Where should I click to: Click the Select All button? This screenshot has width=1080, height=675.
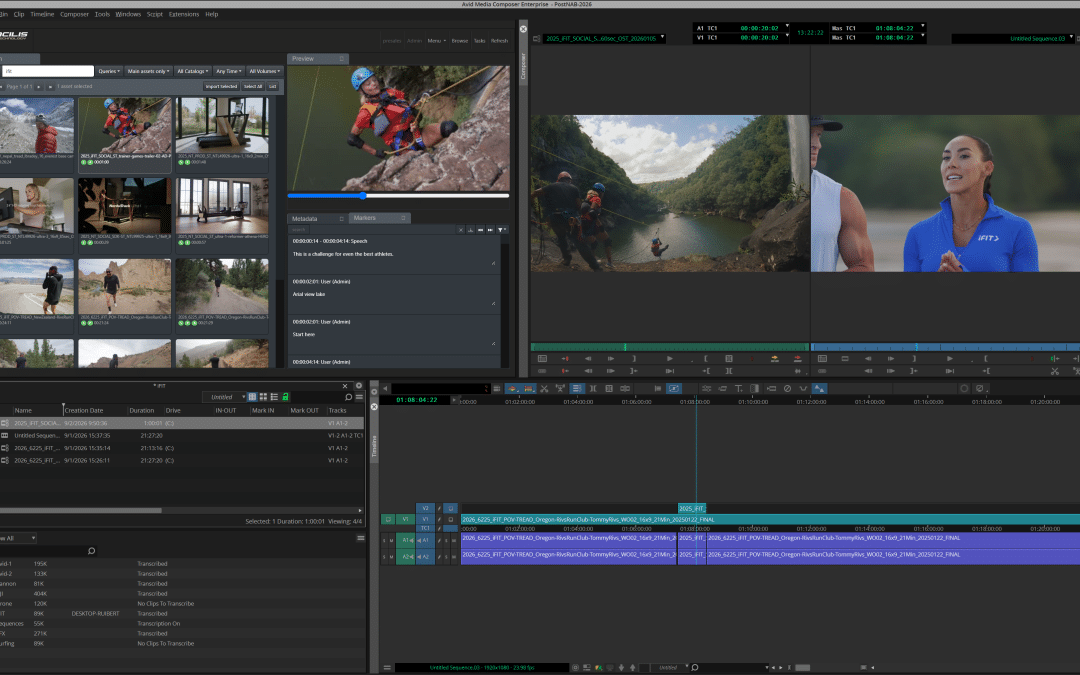[253, 86]
